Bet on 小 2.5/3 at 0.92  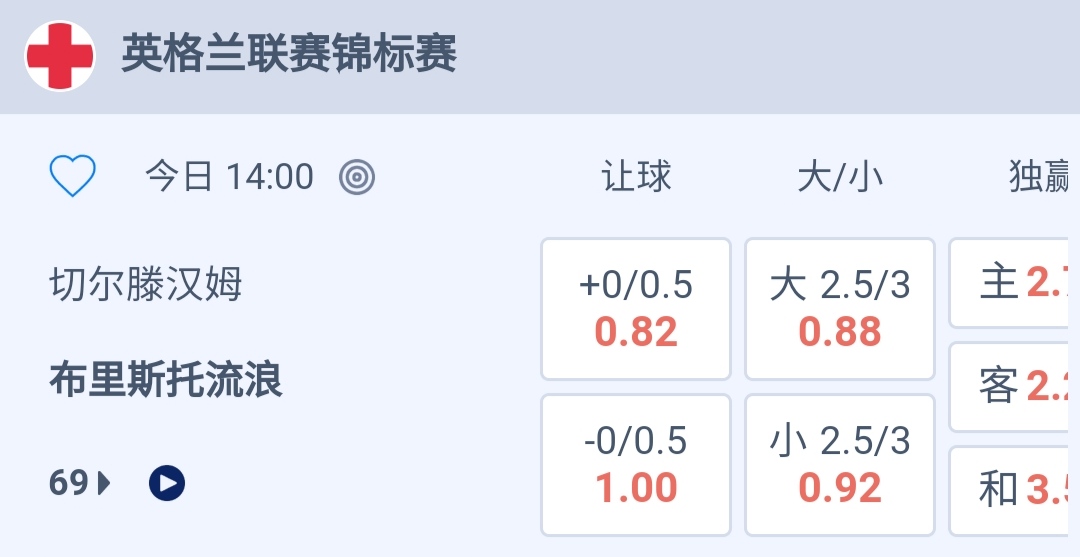pyautogui.click(x=840, y=464)
